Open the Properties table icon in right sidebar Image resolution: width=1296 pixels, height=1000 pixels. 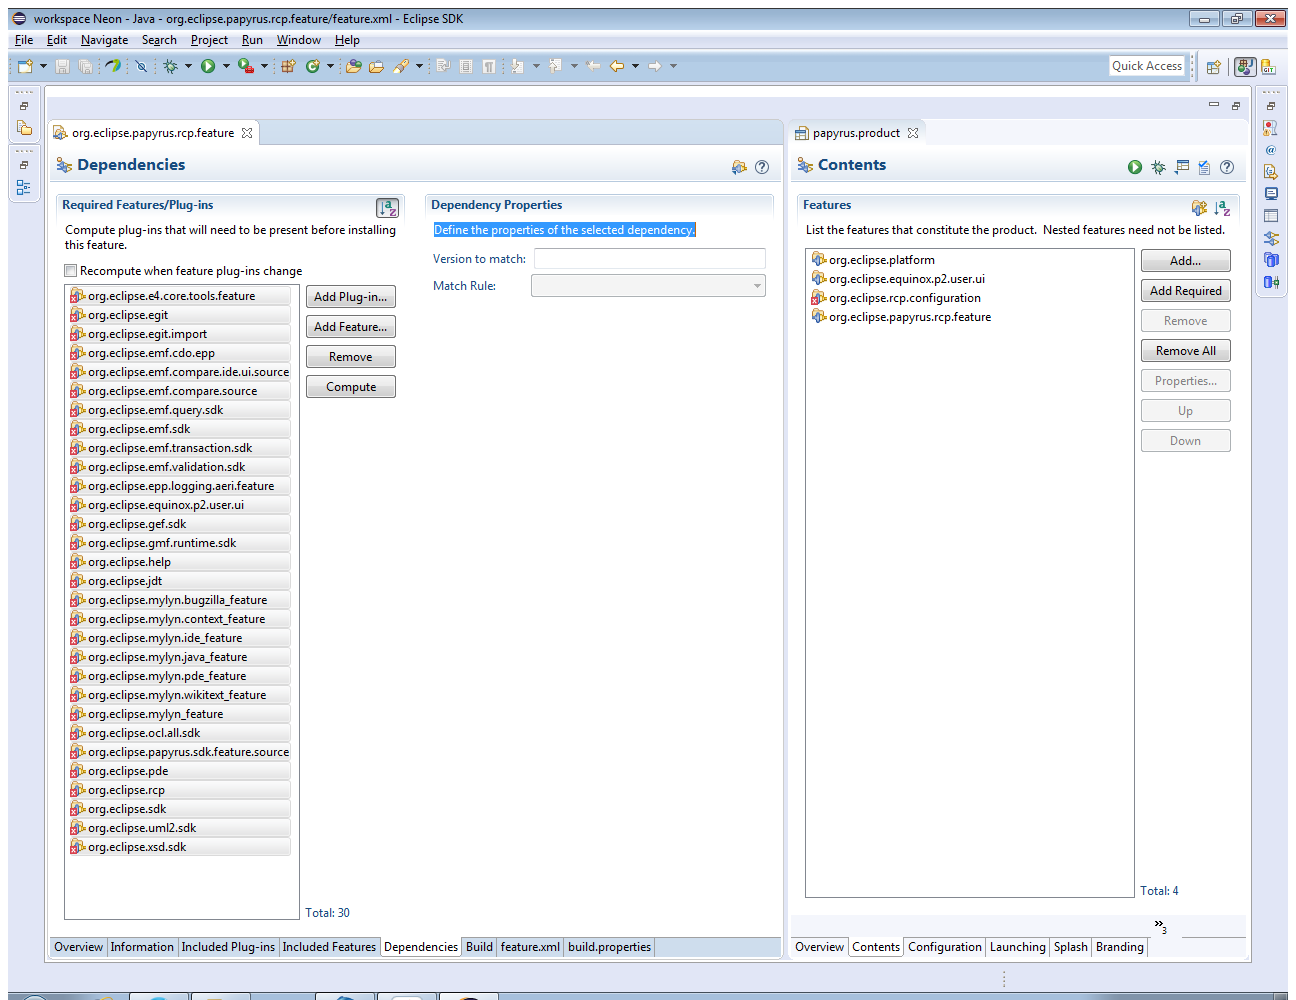click(x=1271, y=216)
